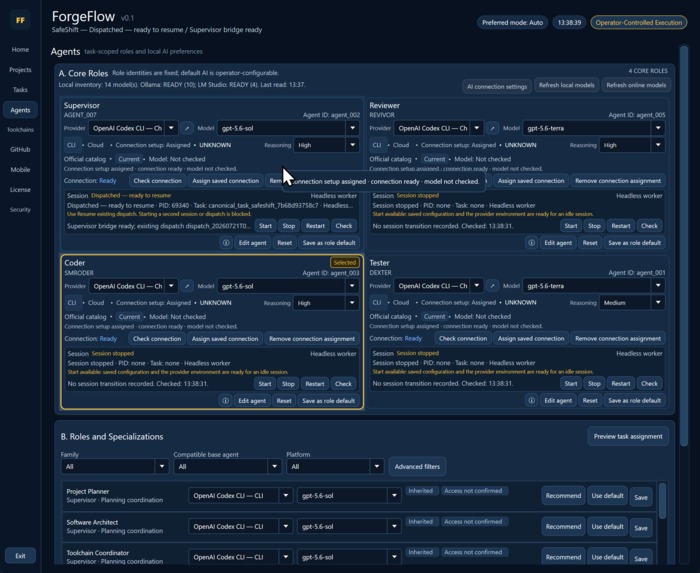Expand Supervisor provider dropdown
This screenshot has height=573, width=700.
click(x=171, y=129)
